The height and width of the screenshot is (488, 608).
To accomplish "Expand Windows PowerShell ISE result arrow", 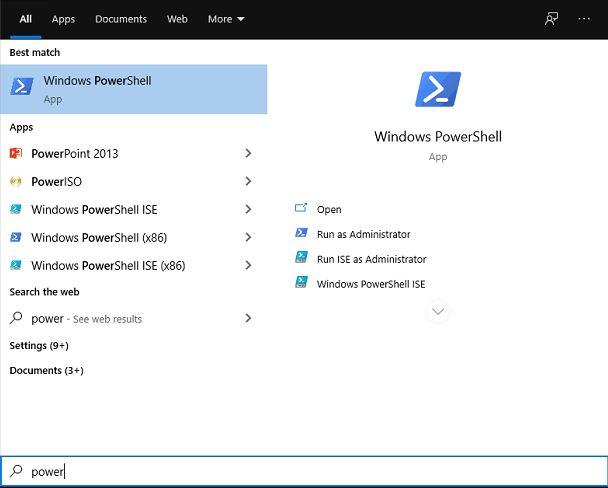I will (248, 209).
